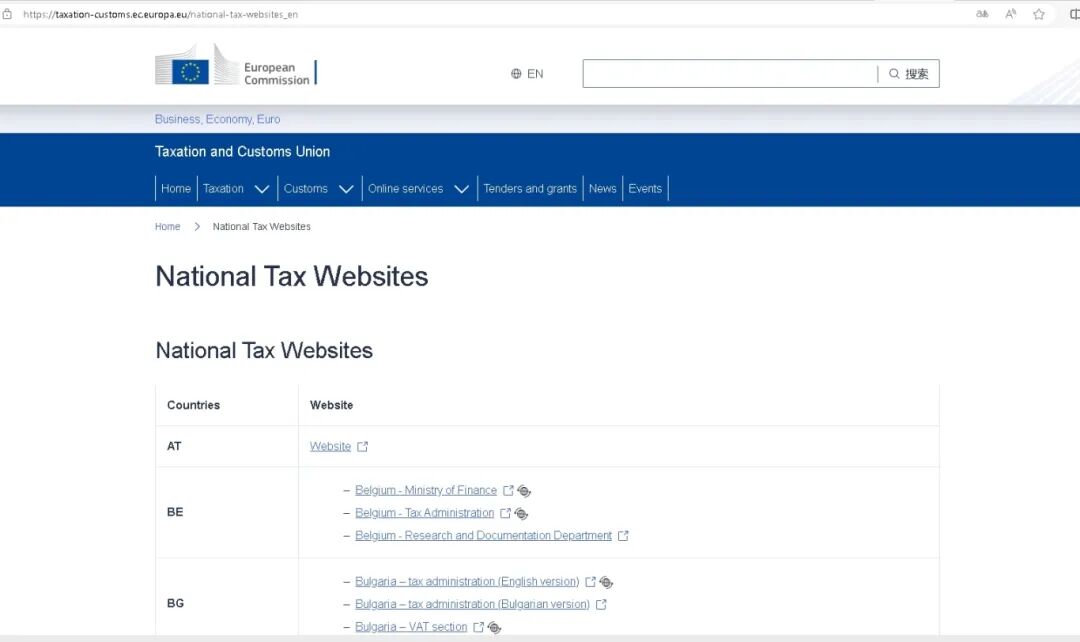This screenshot has width=1080, height=642.
Task: Click translation globe icon after Belgium Ministry of Finance
Action: 524,491
